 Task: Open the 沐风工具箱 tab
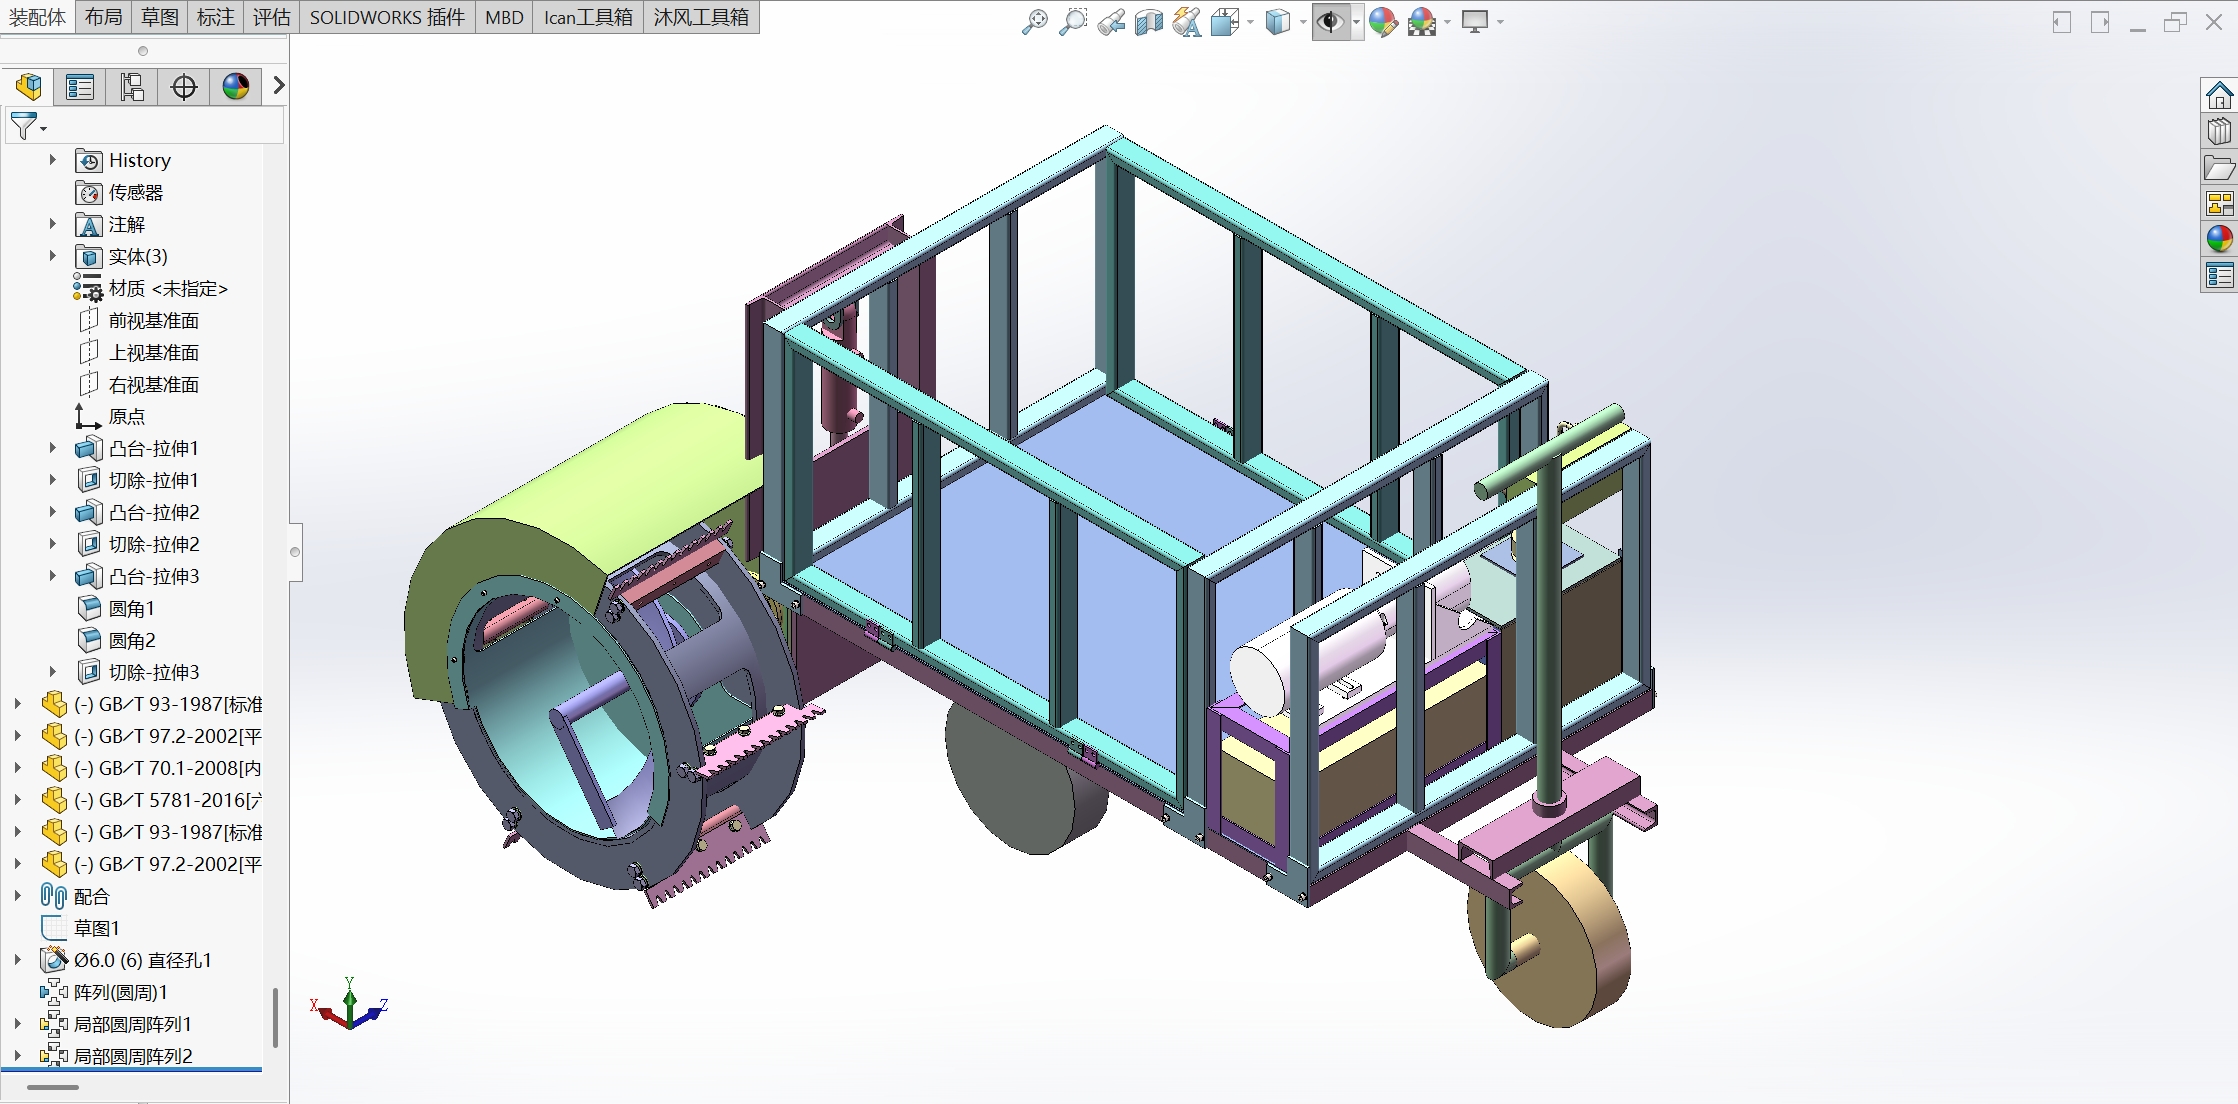click(701, 17)
